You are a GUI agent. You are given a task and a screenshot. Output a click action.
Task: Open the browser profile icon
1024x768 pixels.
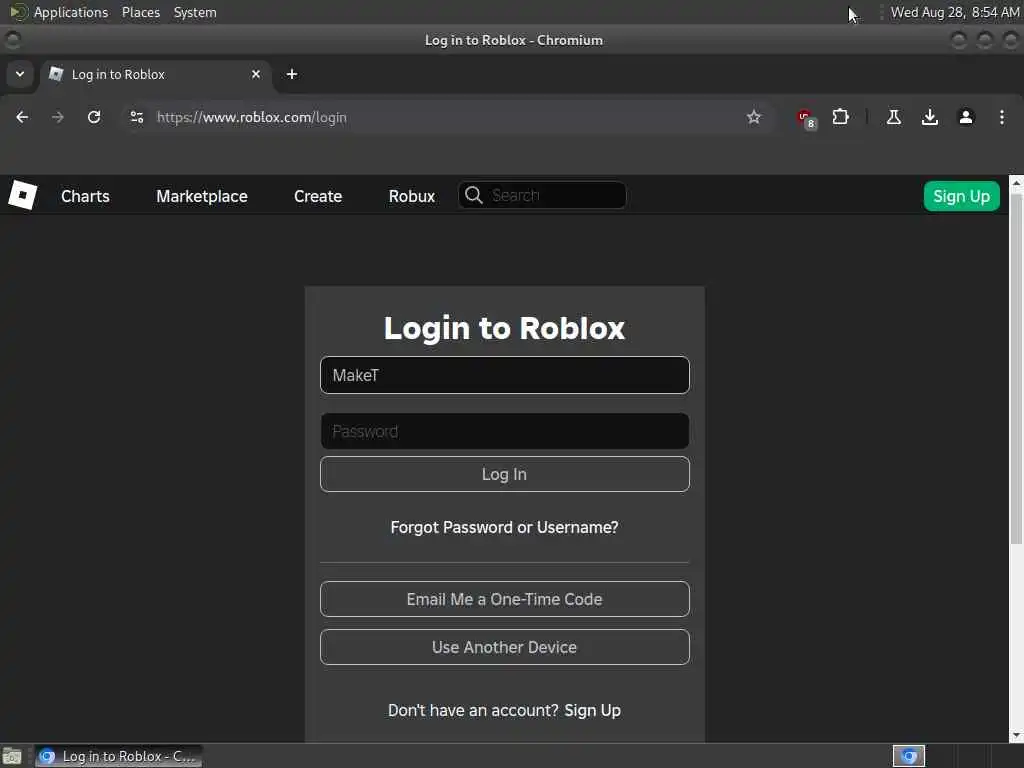966,117
